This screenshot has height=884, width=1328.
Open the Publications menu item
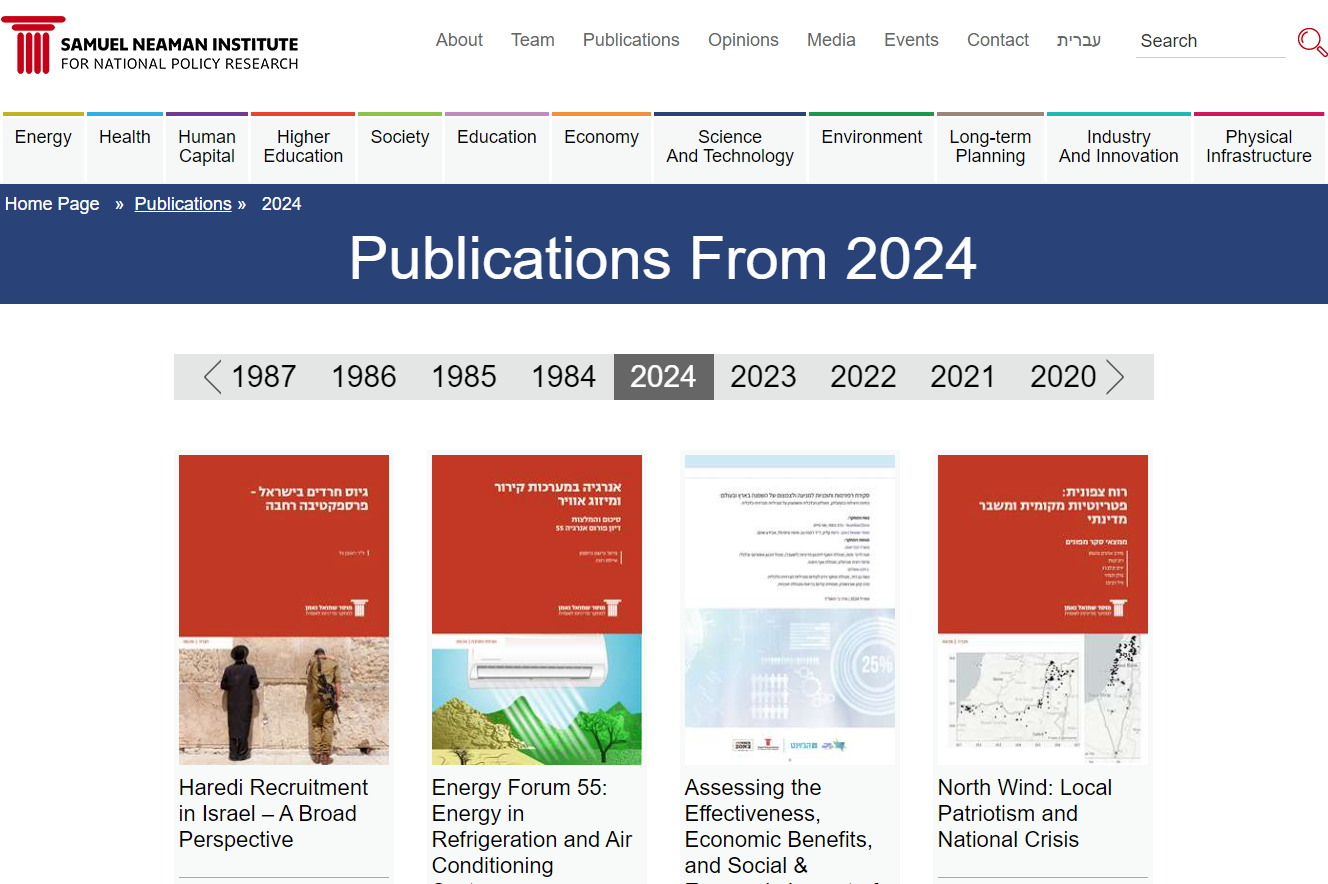pos(631,40)
